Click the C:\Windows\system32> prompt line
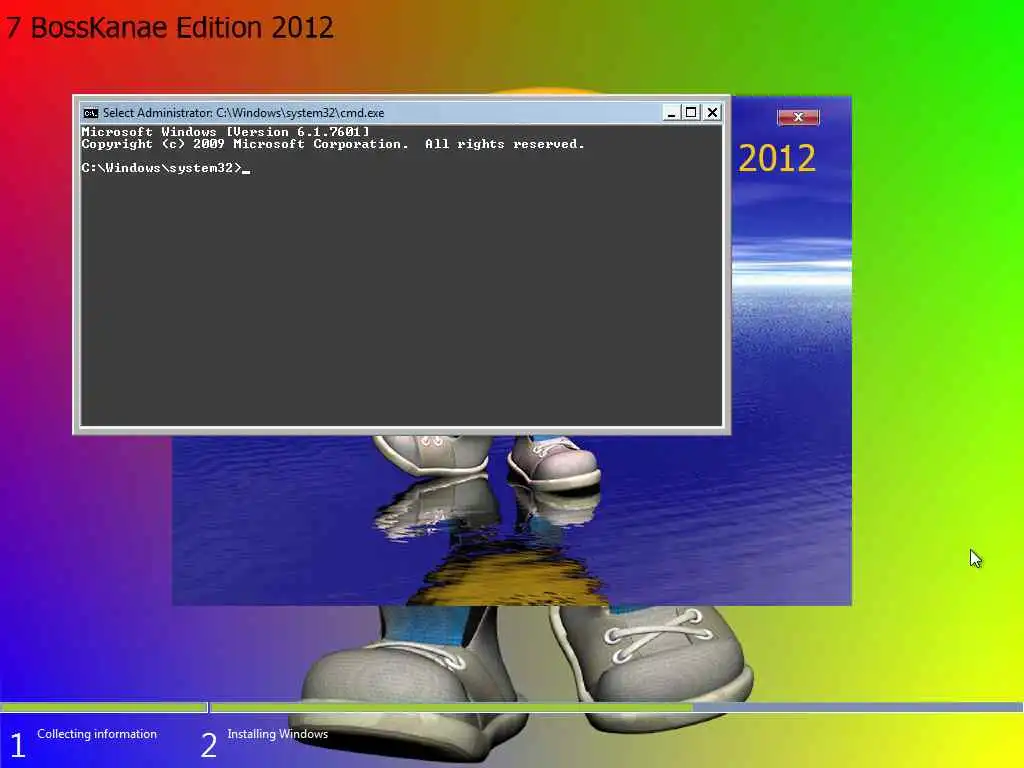 click(166, 168)
